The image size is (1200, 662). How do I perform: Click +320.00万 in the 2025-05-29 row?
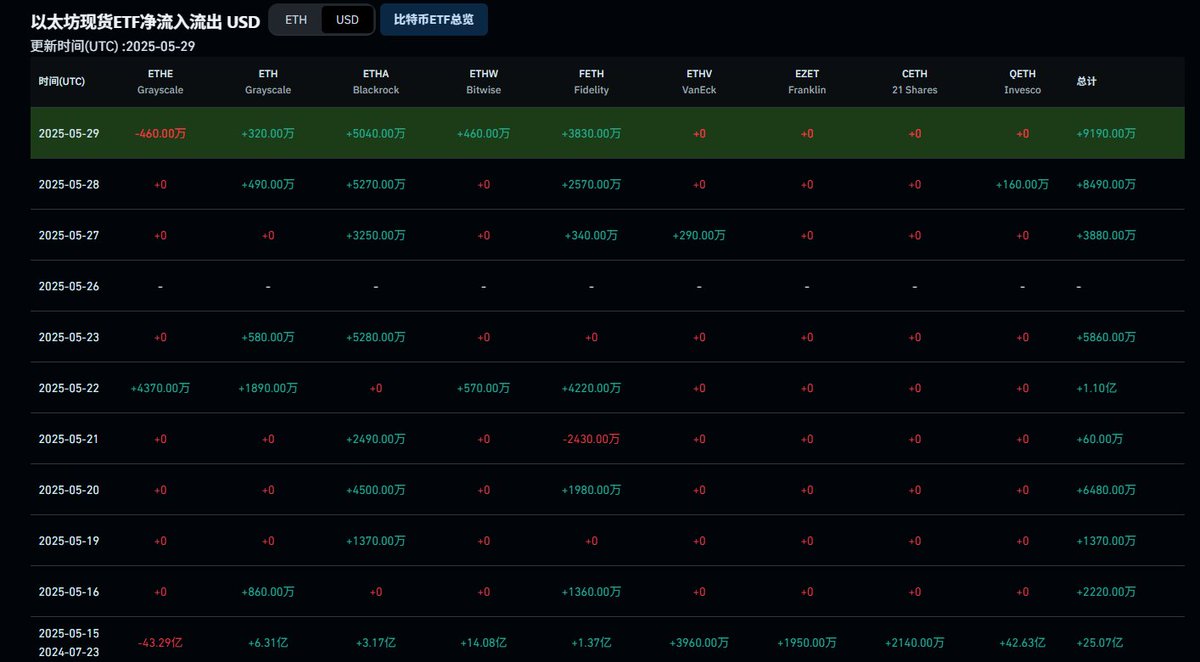point(268,133)
